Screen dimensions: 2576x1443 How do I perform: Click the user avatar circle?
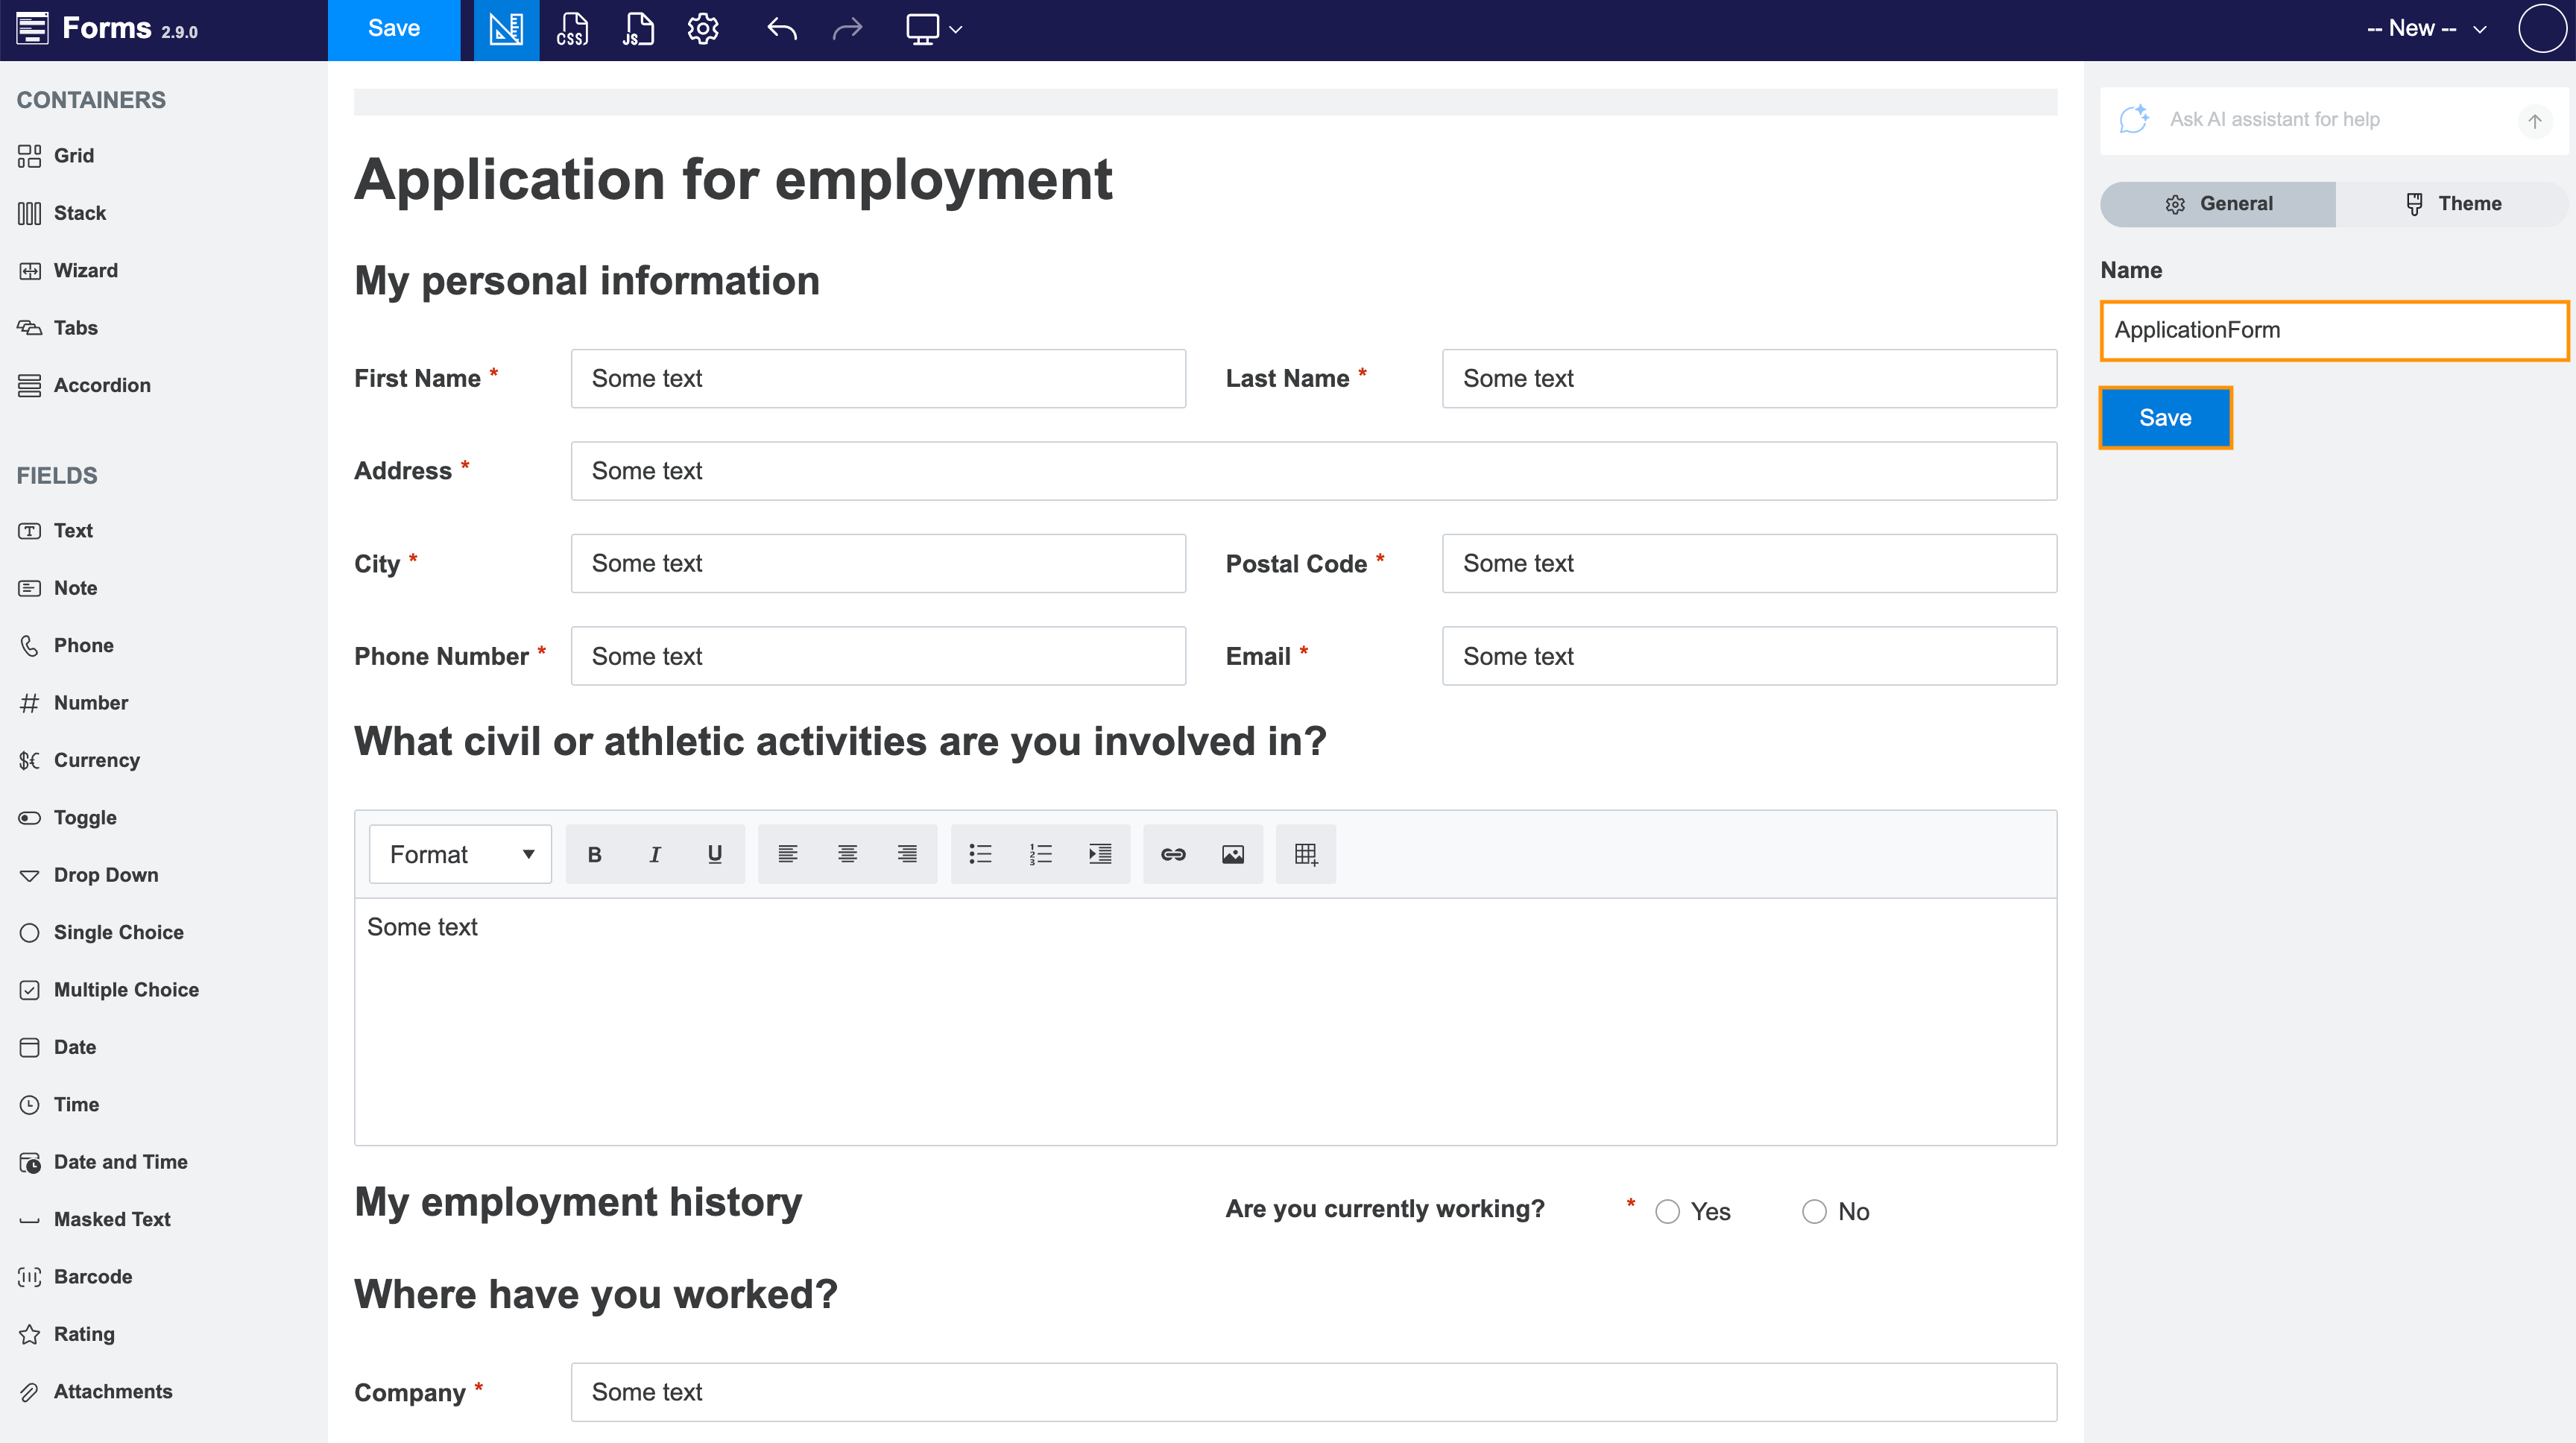[2542, 29]
